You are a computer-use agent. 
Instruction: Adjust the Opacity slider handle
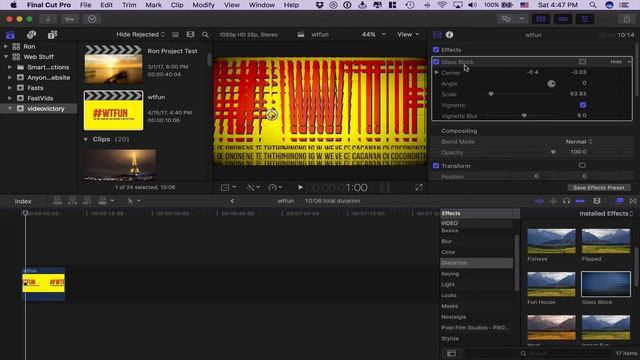pyautogui.click(x=553, y=152)
